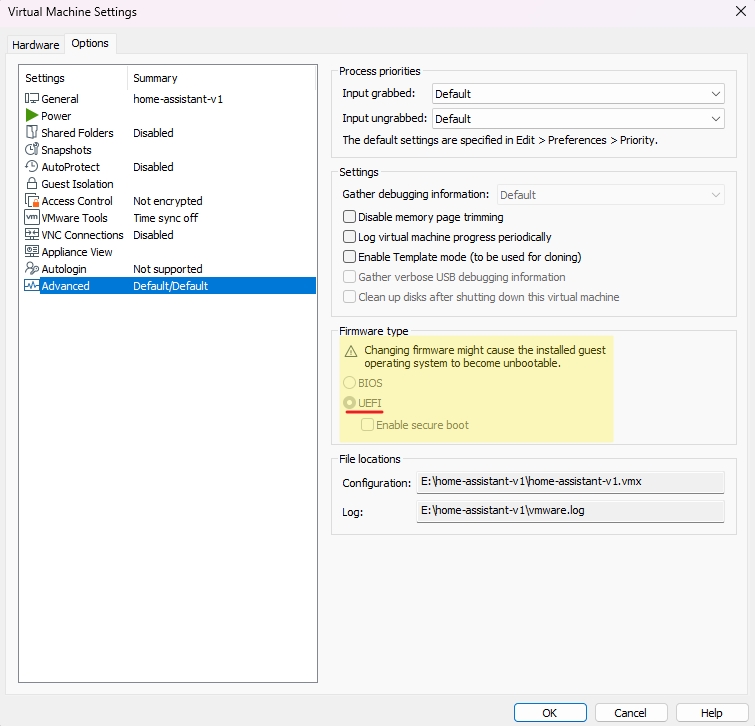
Task: Select the green Power arrow icon
Action: (x=32, y=116)
